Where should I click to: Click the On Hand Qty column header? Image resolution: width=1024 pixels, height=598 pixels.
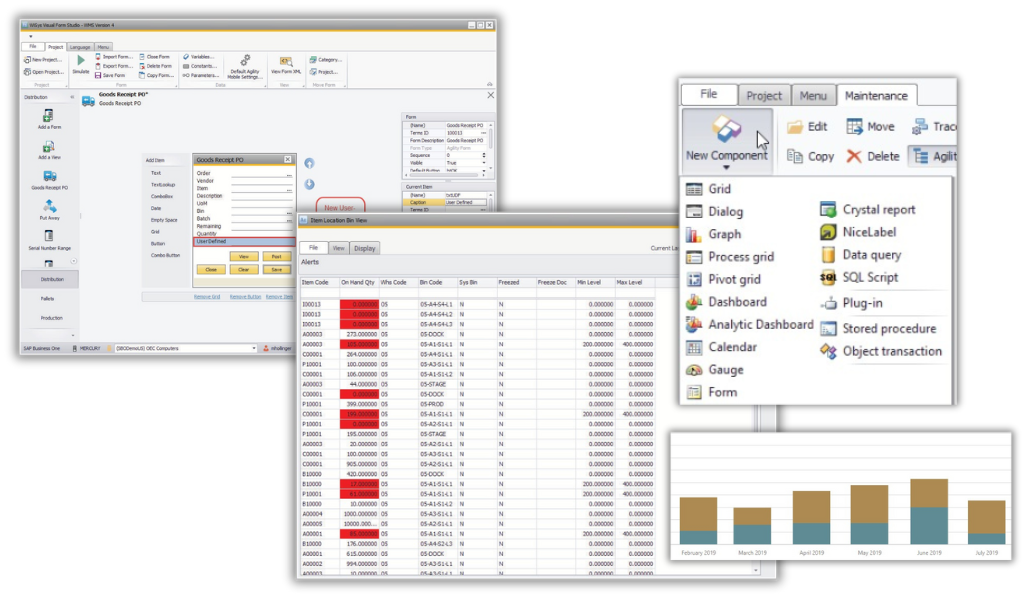point(358,283)
